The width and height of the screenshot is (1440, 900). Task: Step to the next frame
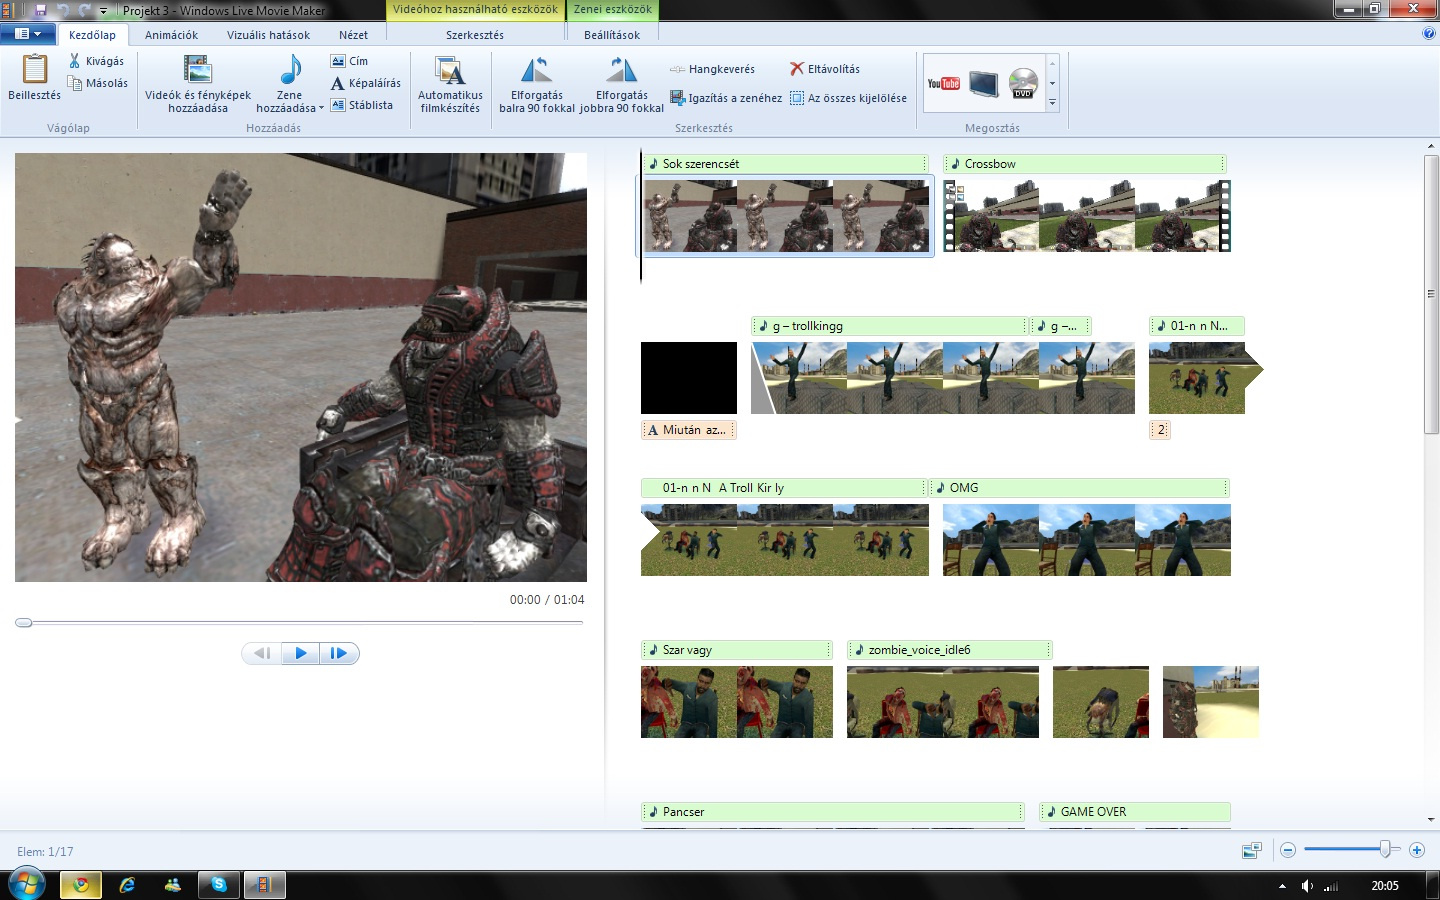[x=339, y=653]
